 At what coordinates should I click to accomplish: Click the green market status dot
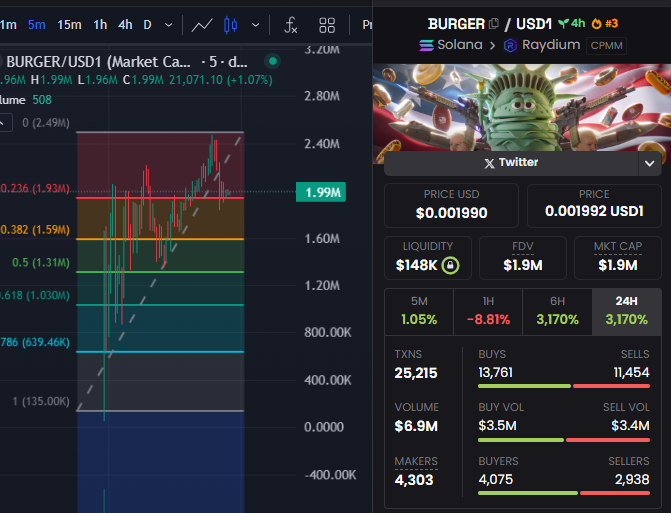pyautogui.click(x=273, y=61)
